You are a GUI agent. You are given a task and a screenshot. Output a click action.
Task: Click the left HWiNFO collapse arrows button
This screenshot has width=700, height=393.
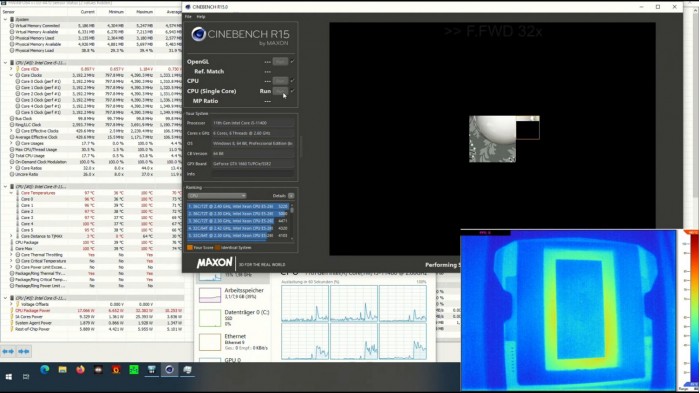pos(8,351)
